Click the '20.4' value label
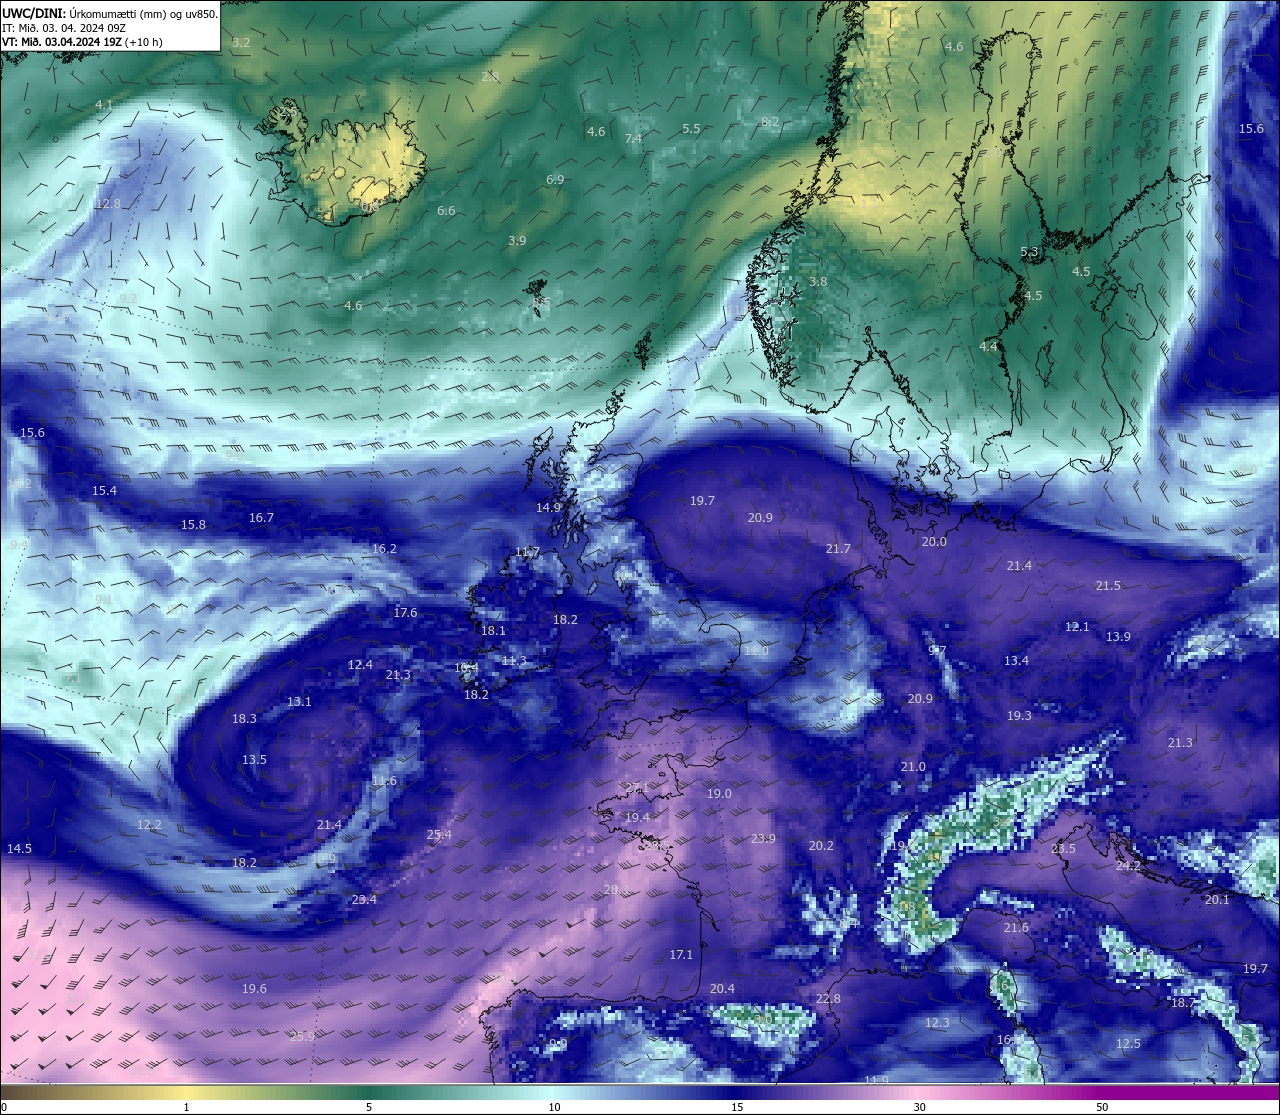The image size is (1280, 1115). (x=722, y=989)
